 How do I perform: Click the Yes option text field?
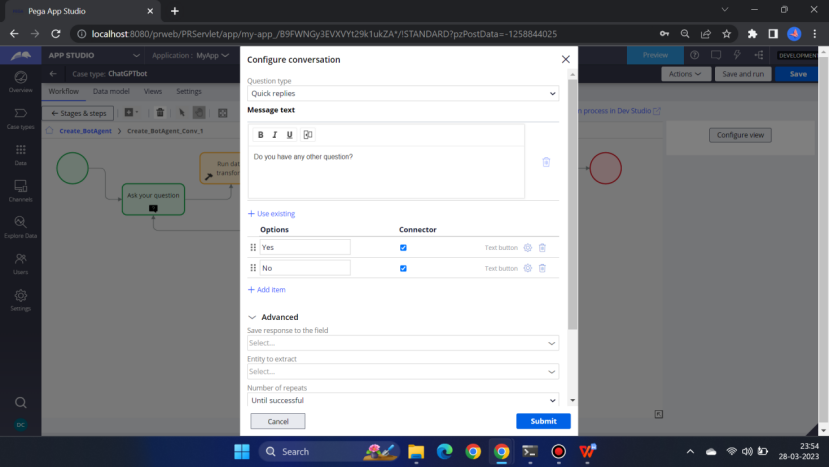[305, 247]
